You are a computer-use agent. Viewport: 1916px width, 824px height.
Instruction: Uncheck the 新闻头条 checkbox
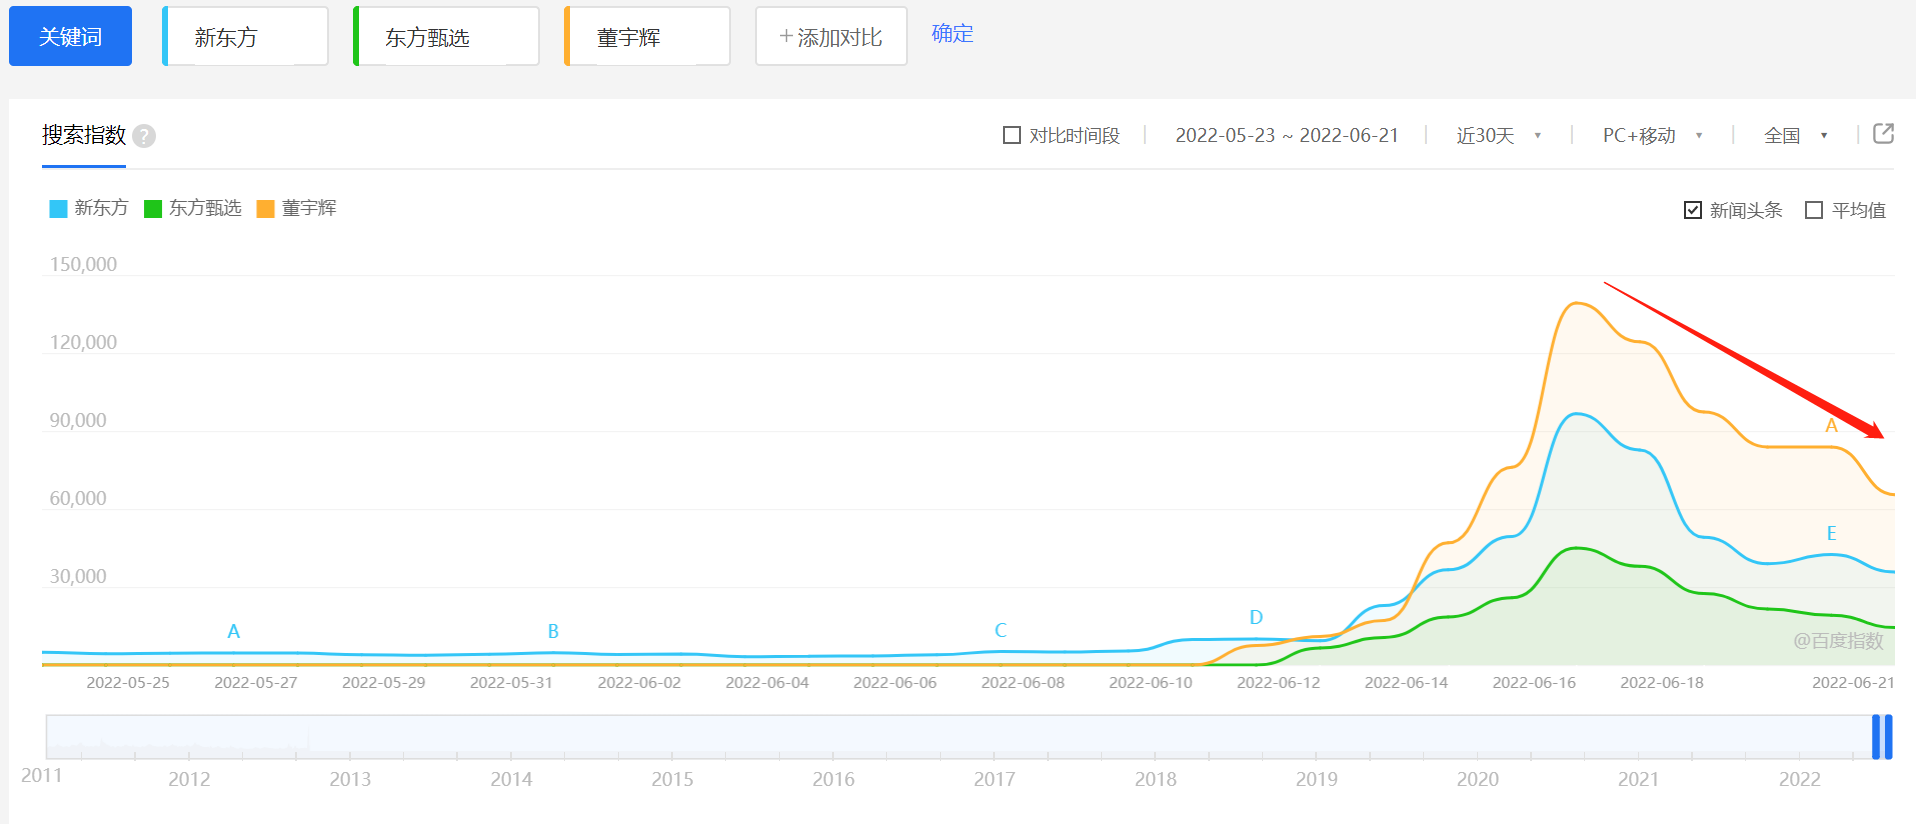click(x=1693, y=210)
